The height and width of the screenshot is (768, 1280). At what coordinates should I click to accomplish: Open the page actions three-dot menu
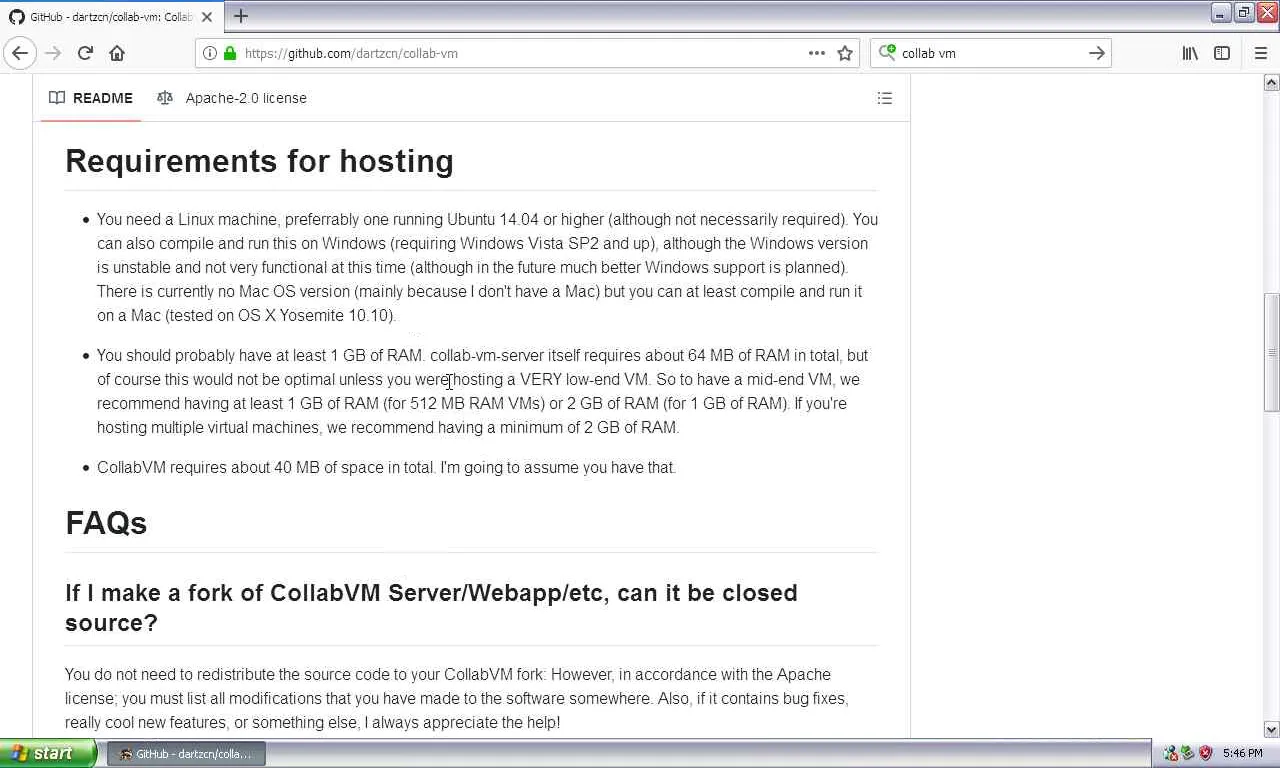coord(817,53)
